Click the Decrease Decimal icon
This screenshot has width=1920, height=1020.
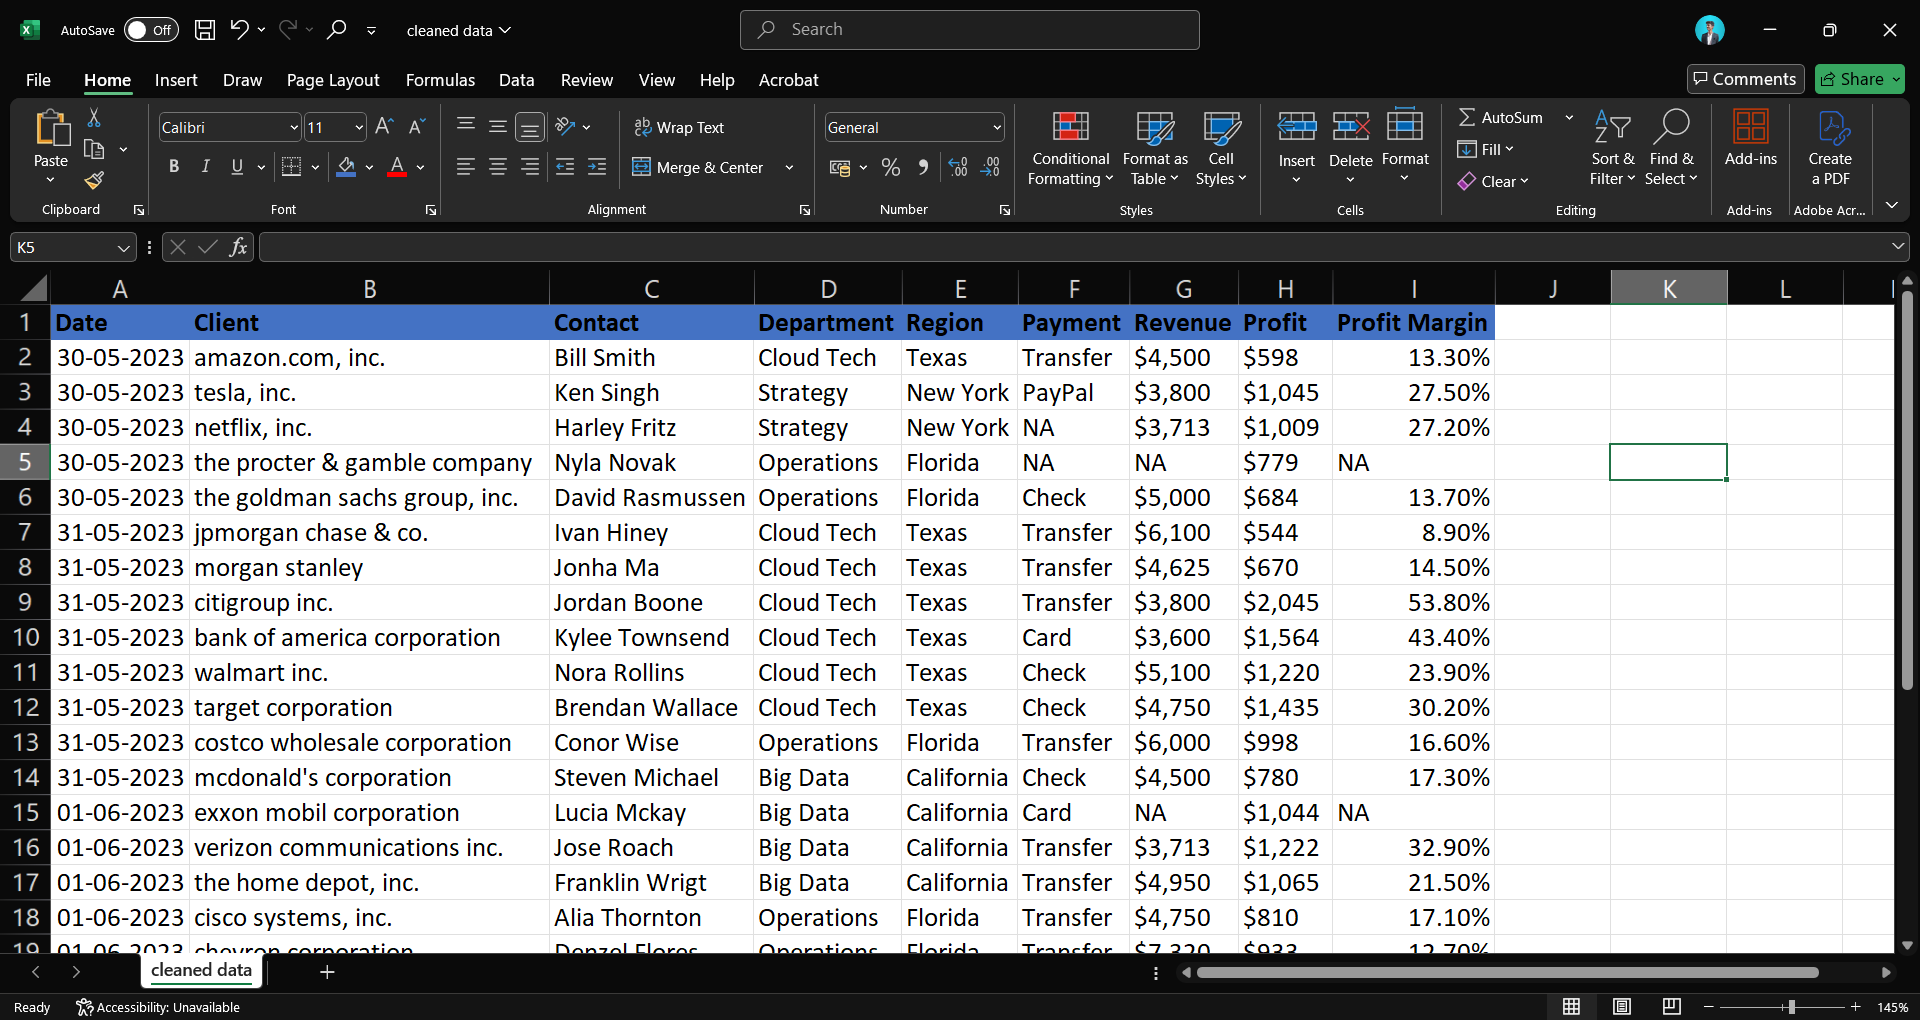[x=990, y=167]
